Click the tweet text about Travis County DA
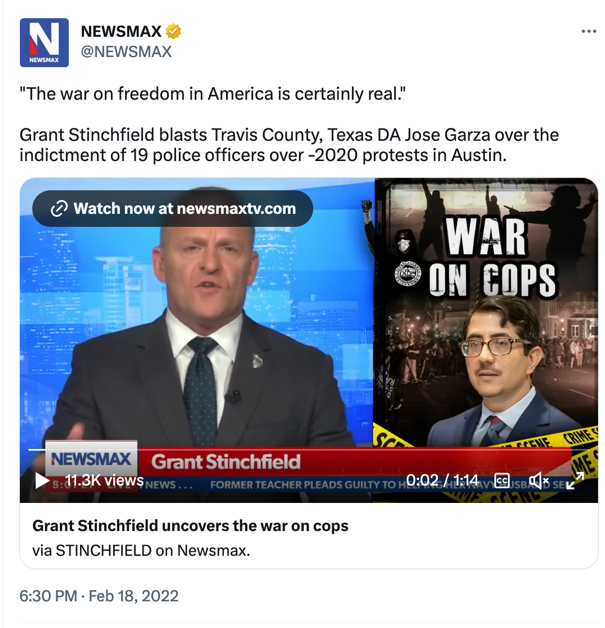The width and height of the screenshot is (605, 628). click(x=289, y=145)
